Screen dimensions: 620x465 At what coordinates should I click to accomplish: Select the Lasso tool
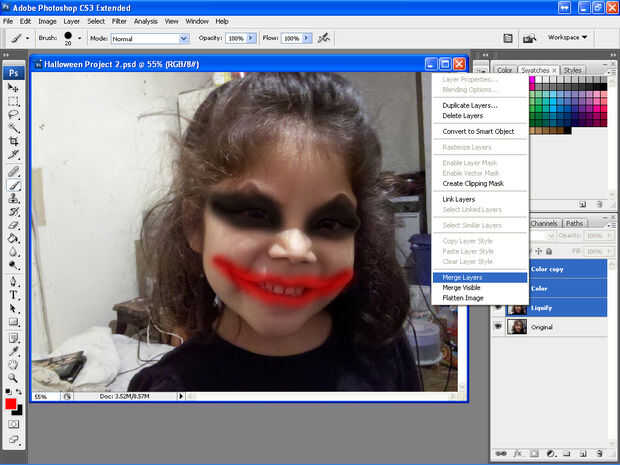[13, 115]
